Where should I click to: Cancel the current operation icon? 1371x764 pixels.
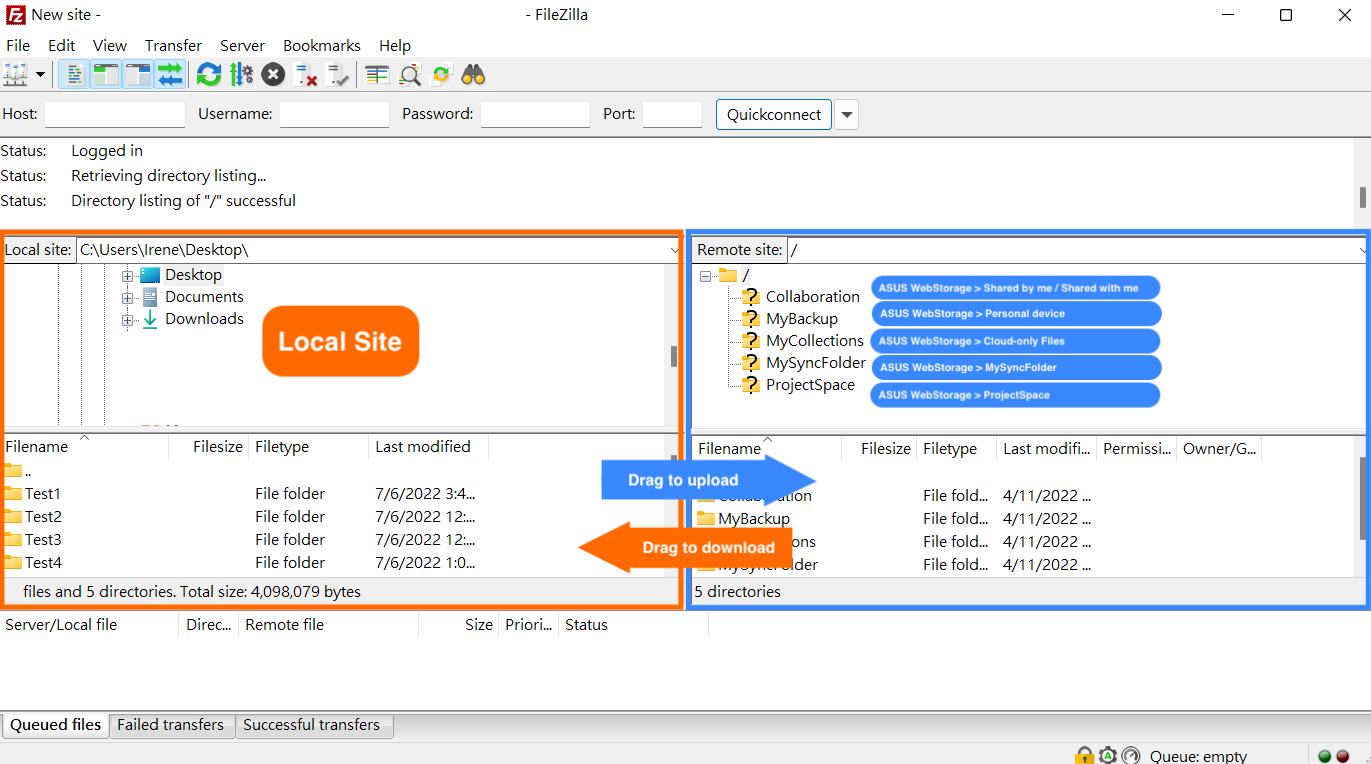[273, 74]
